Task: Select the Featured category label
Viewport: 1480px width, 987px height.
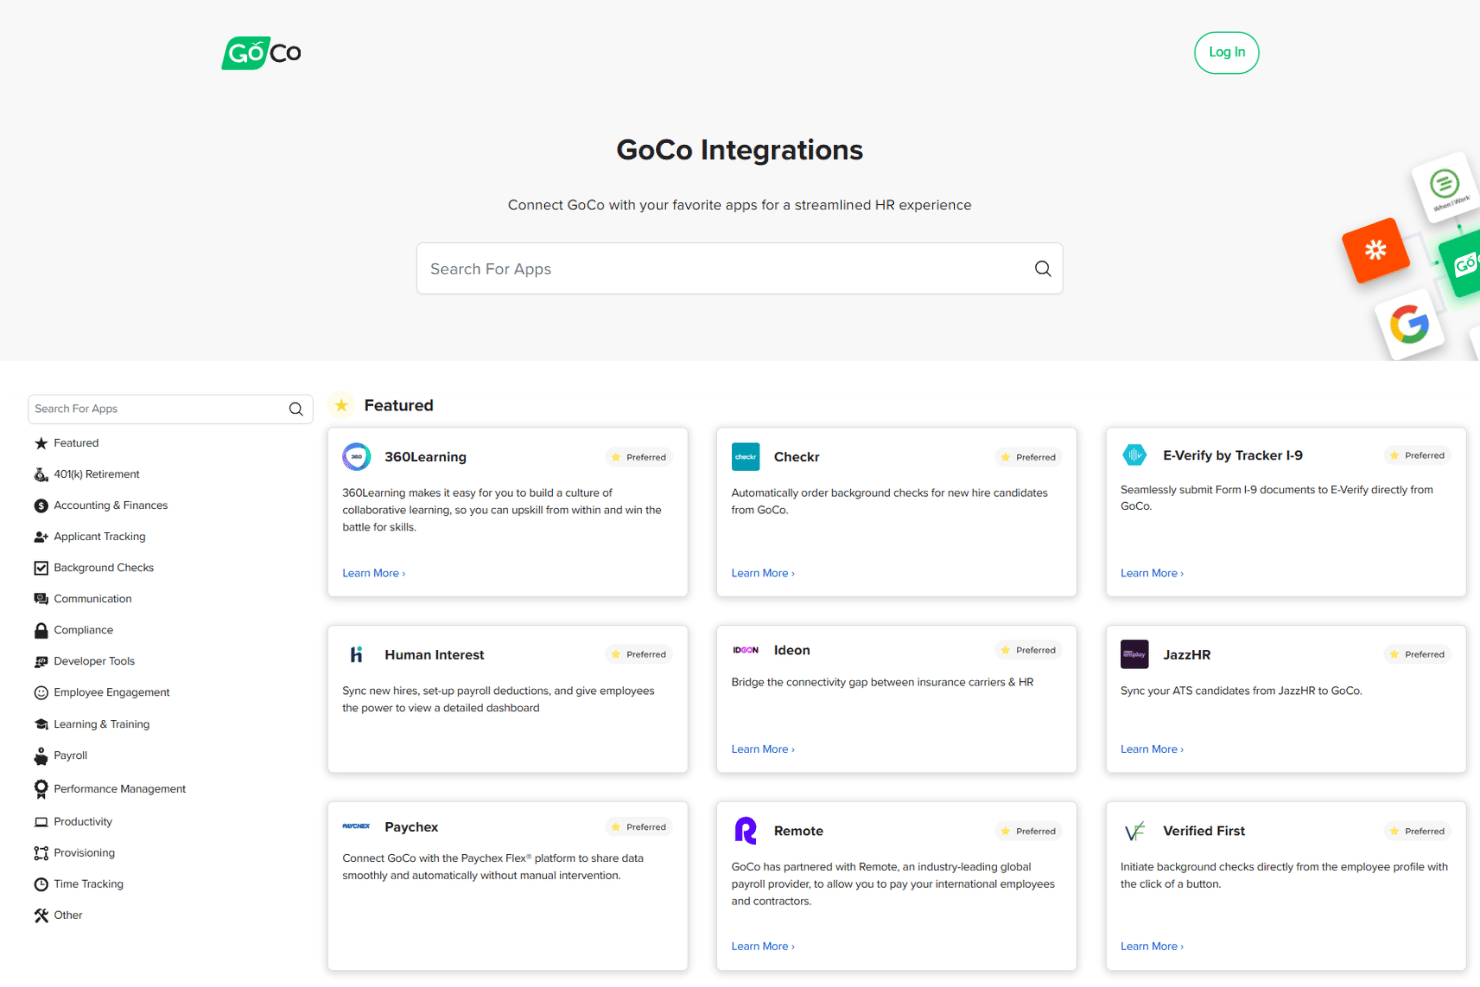Action: coord(76,443)
